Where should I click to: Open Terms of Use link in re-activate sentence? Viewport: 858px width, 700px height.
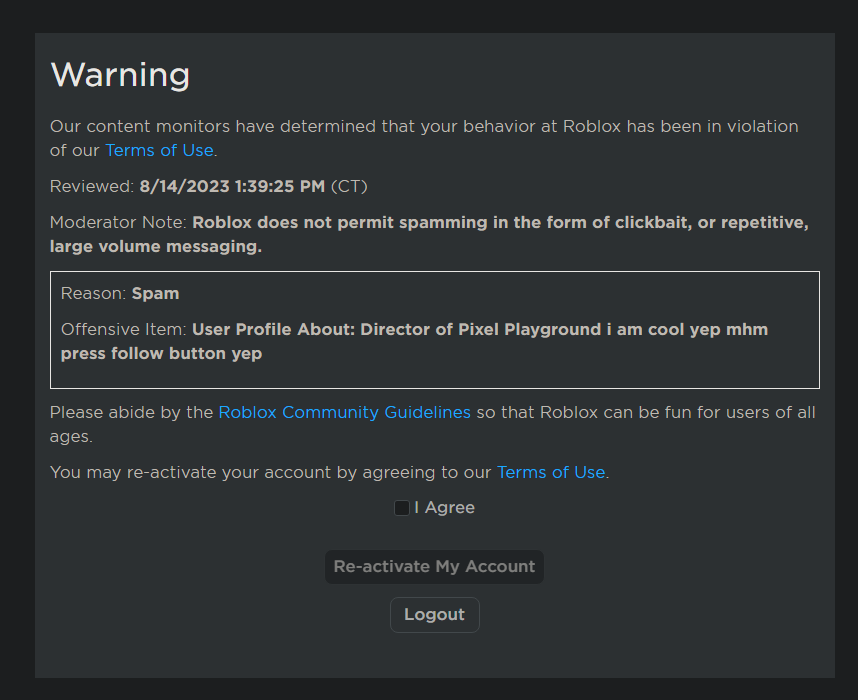pyautogui.click(x=551, y=472)
